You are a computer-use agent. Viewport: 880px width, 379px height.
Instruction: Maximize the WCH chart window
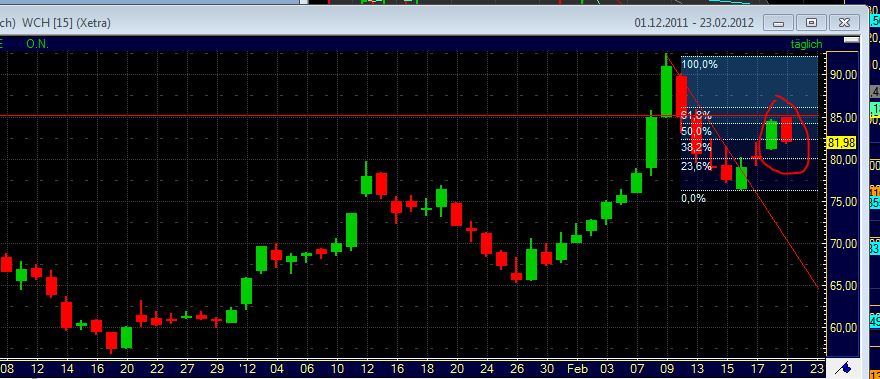[812, 23]
